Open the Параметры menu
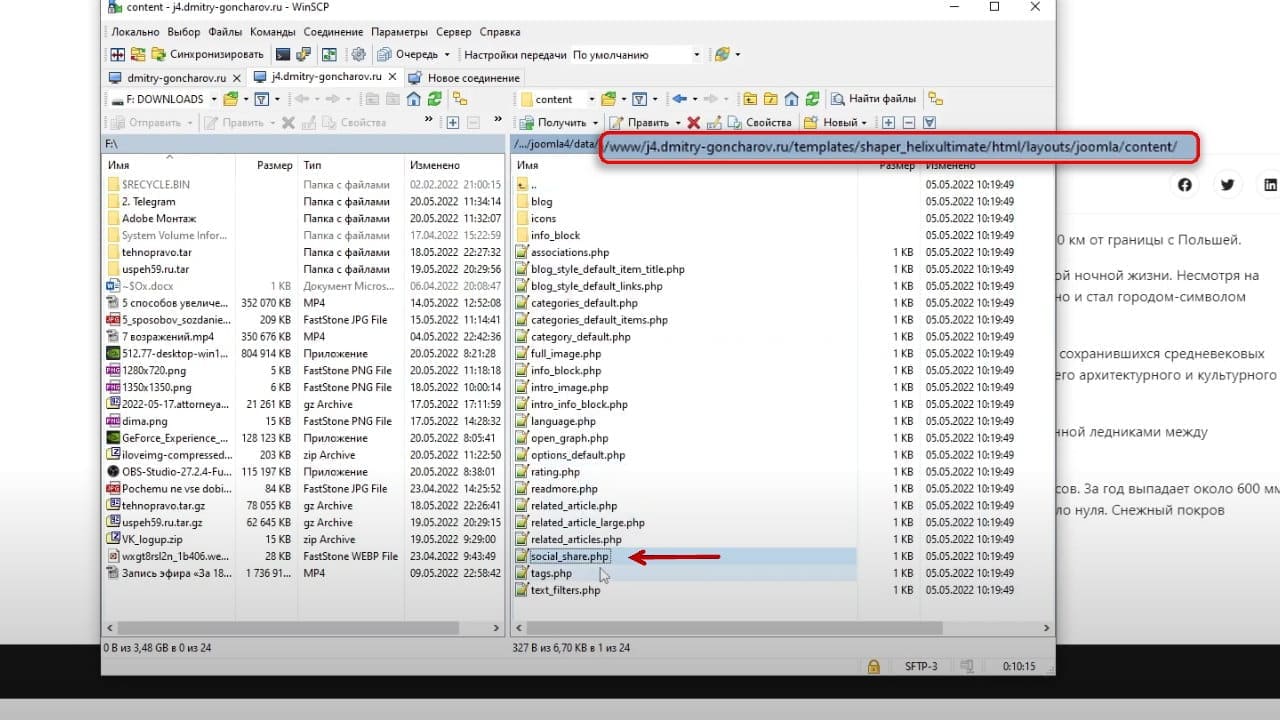 pos(401,32)
